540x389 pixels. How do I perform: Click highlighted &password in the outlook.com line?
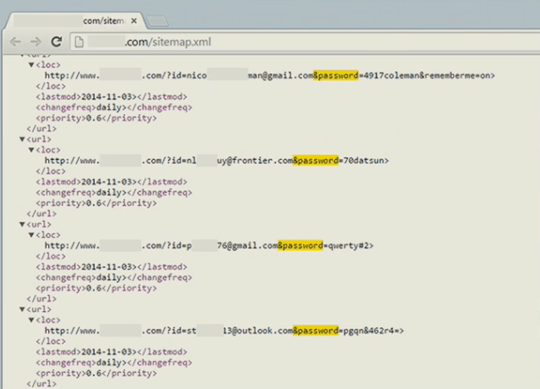[x=315, y=330]
